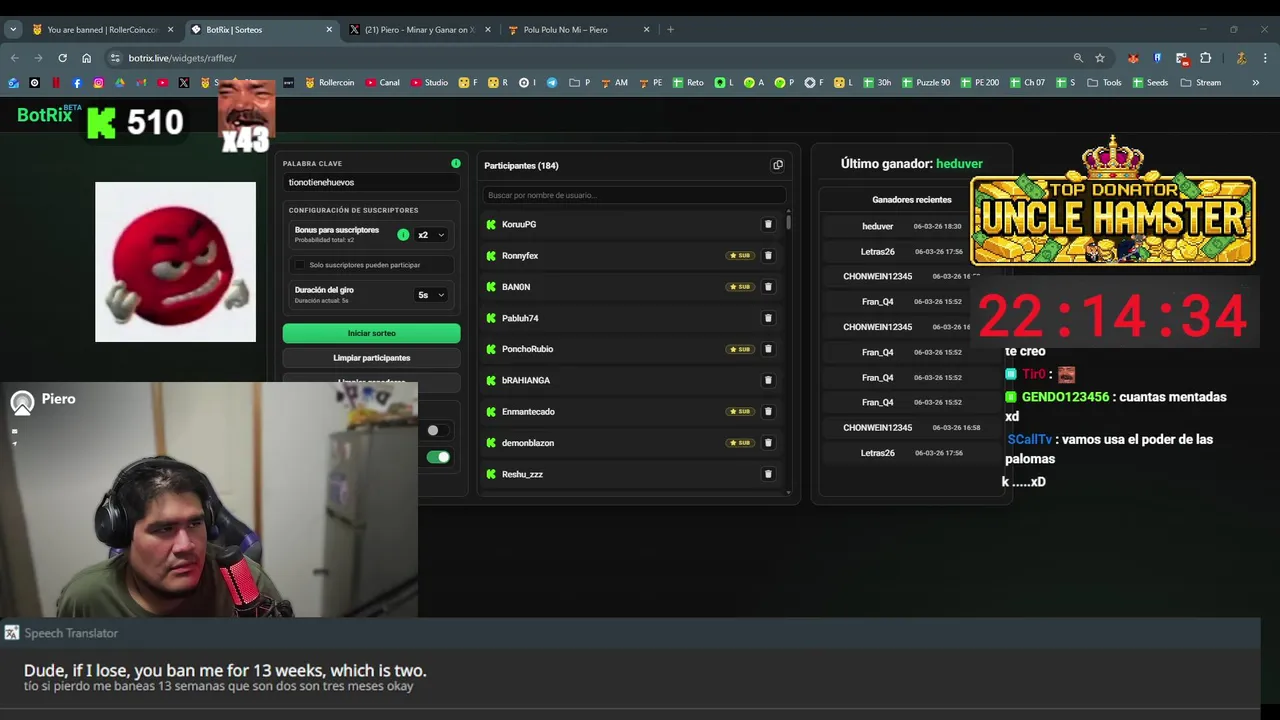Close the BotRix Sorteos tab

329,30
